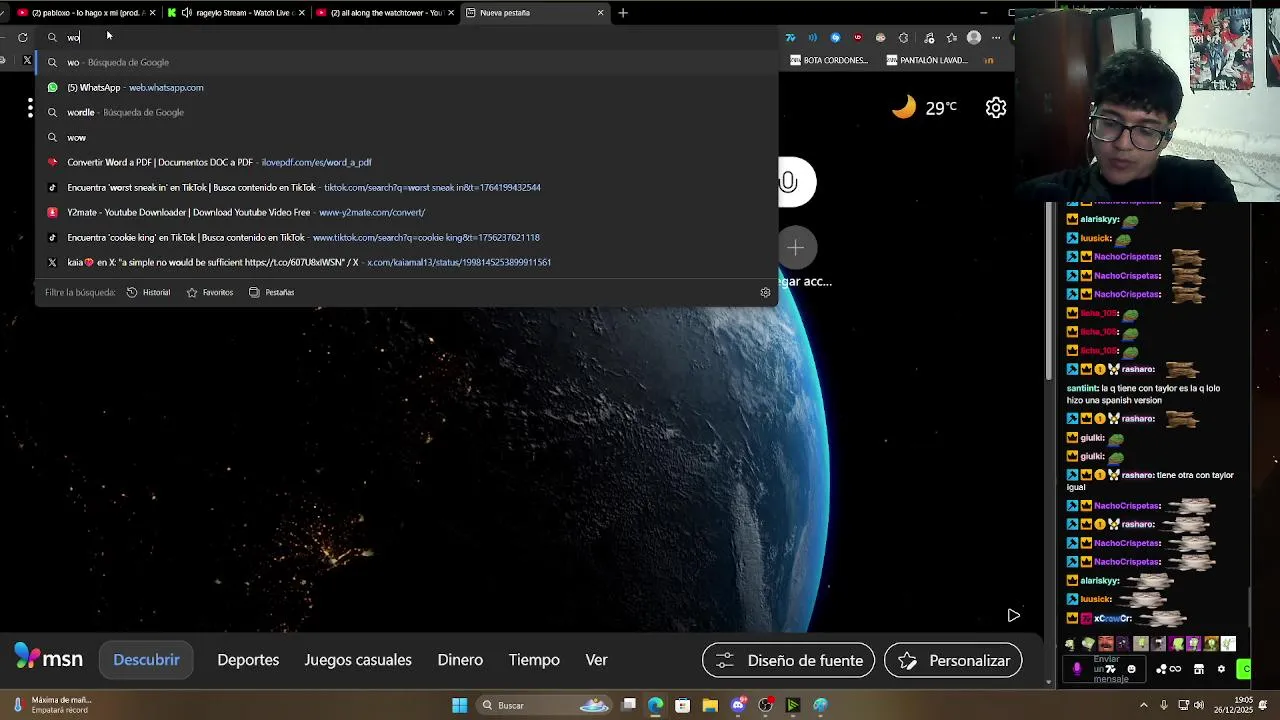Screen dimensions: 1280x720
Task: Choose the 'wow' search suggestion
Action: point(405,137)
